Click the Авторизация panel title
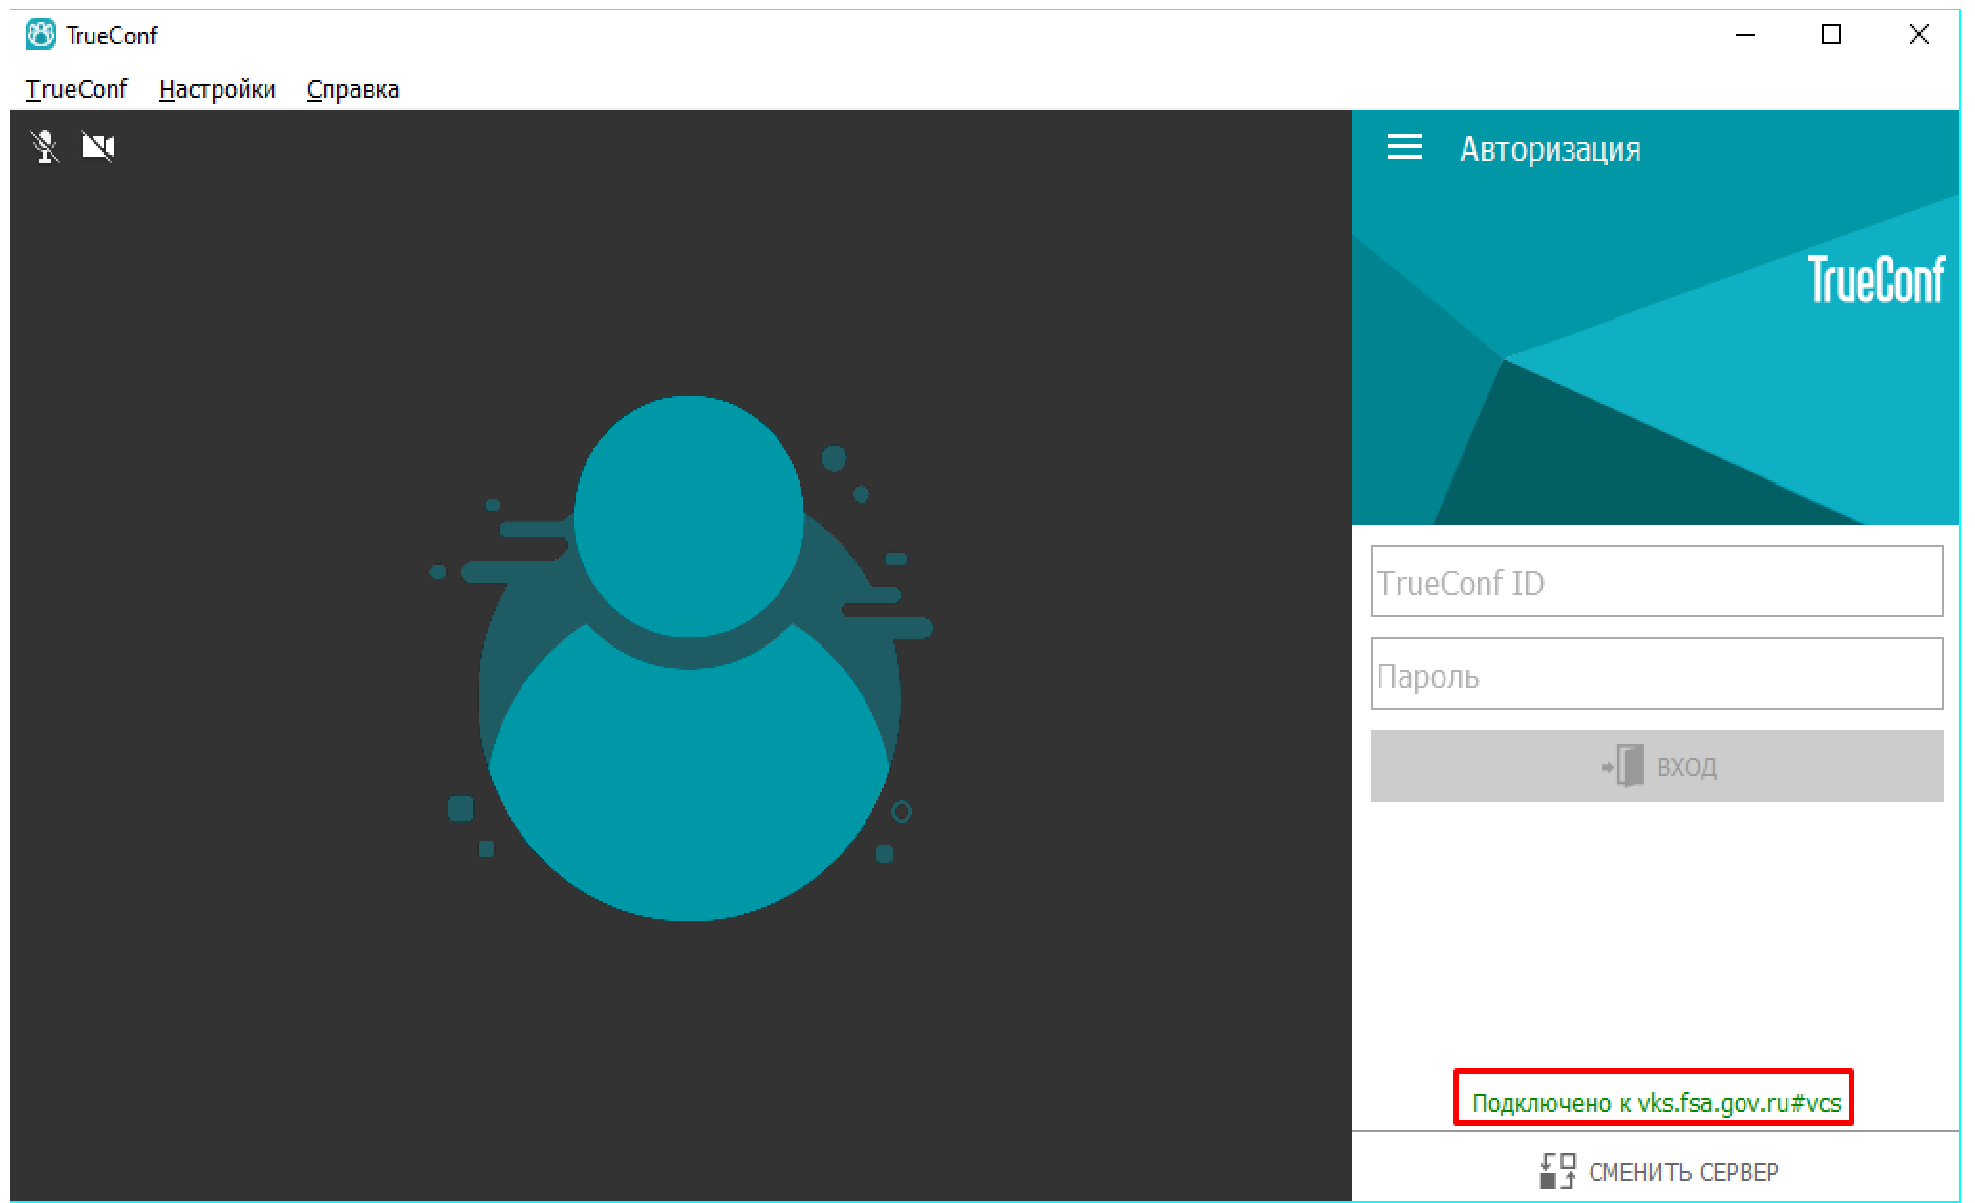This screenshot has width=1975, height=1203. coord(1549,149)
